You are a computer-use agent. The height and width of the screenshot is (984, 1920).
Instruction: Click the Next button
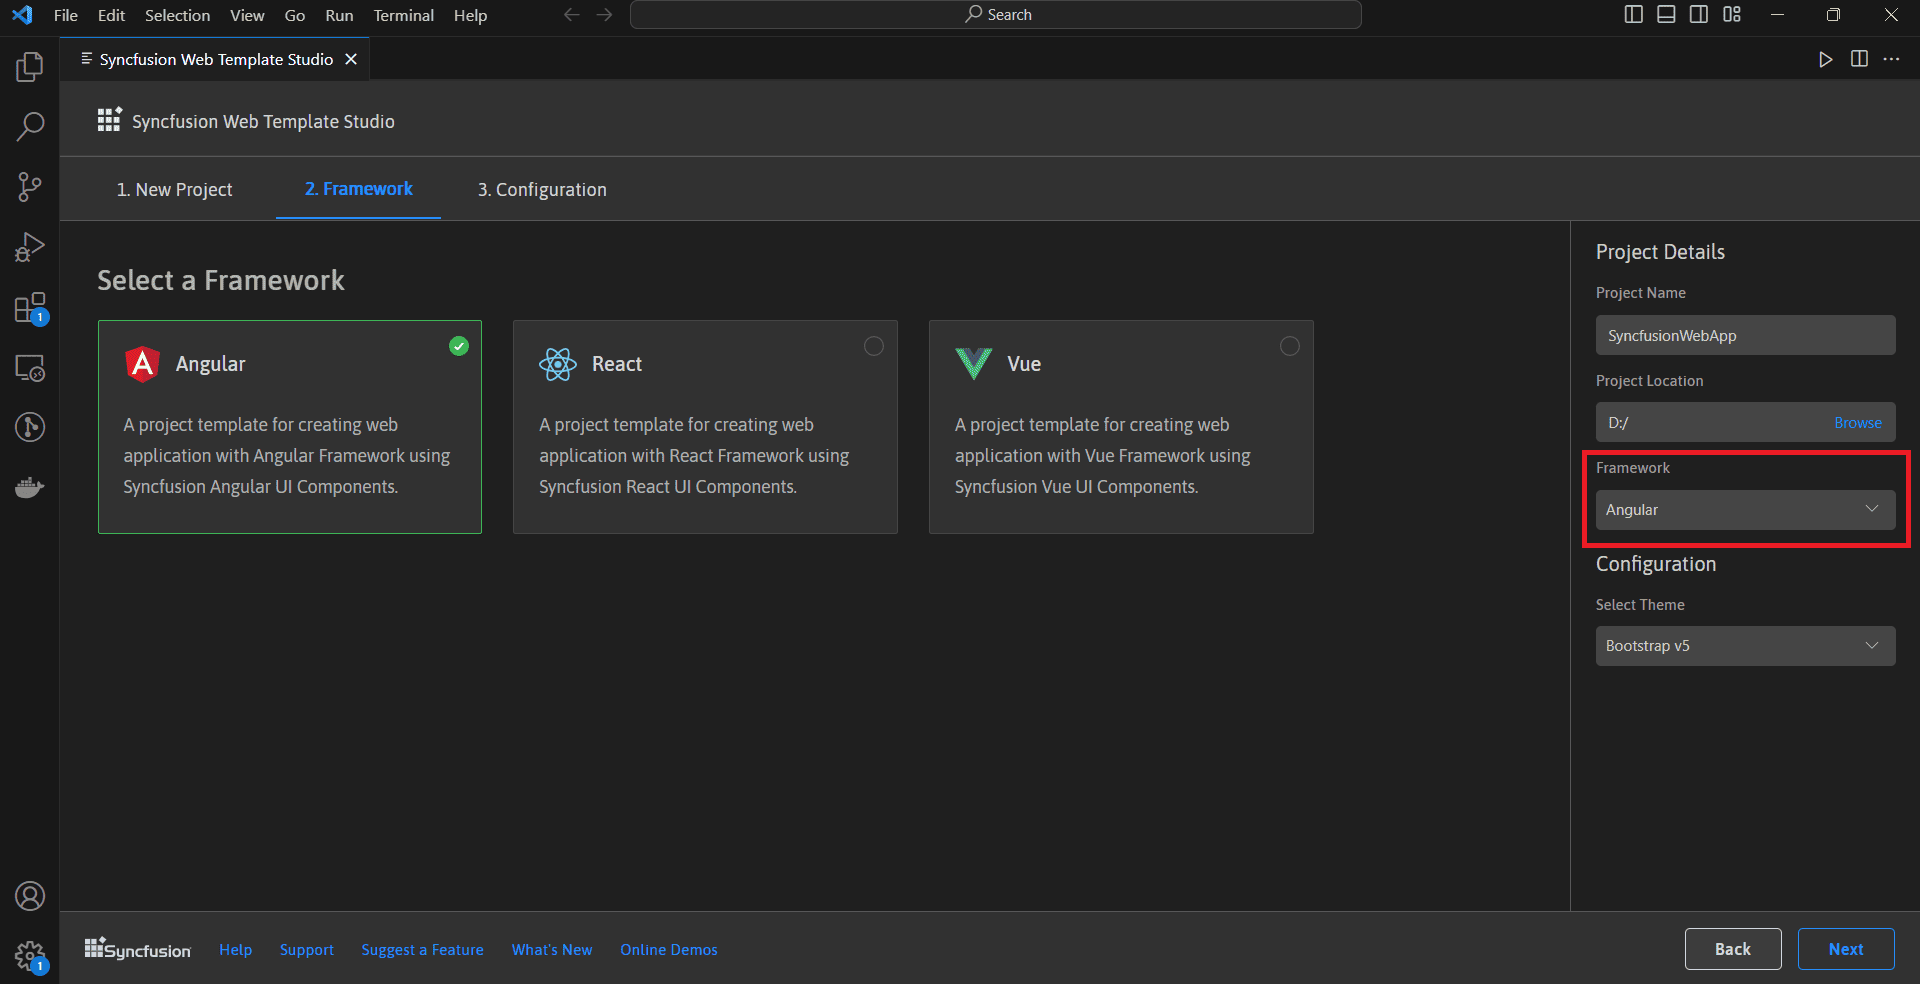(1846, 949)
